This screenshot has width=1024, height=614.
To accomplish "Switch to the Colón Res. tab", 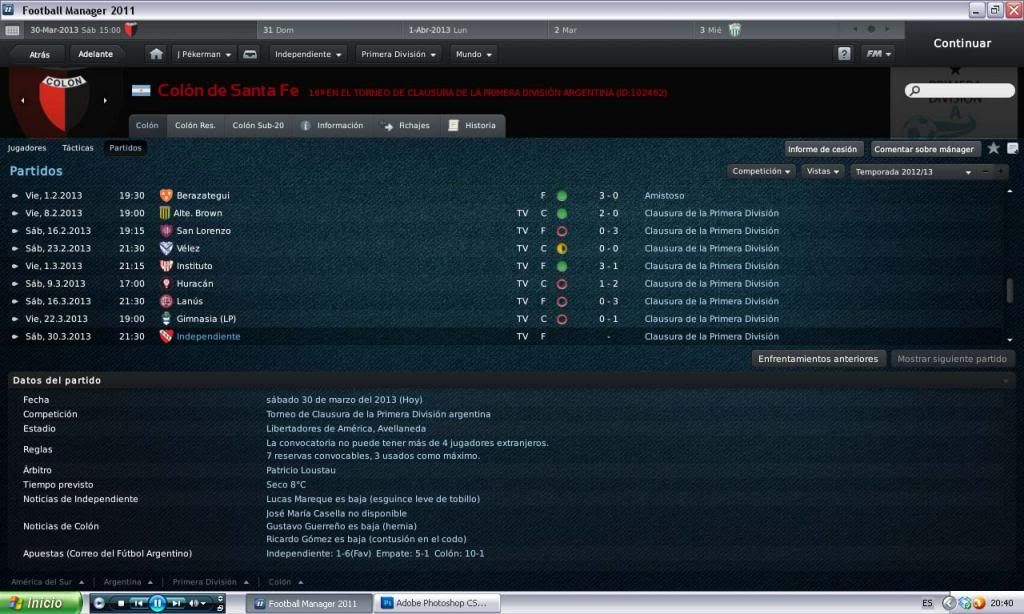I will (x=195, y=125).
